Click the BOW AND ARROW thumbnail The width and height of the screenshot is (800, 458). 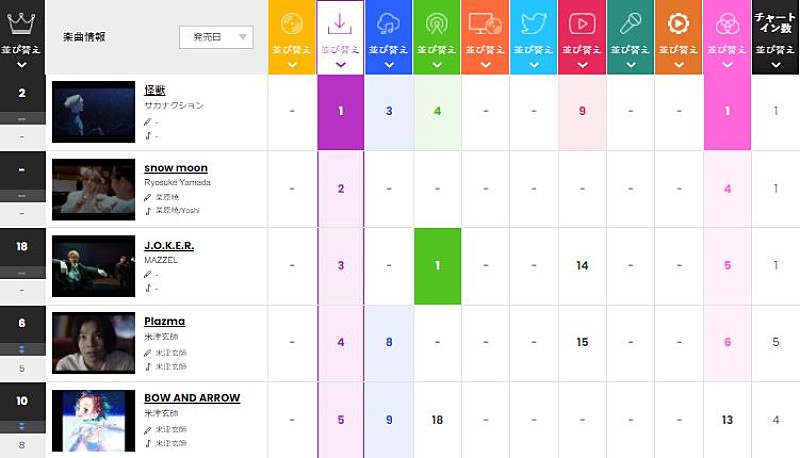[93, 420]
